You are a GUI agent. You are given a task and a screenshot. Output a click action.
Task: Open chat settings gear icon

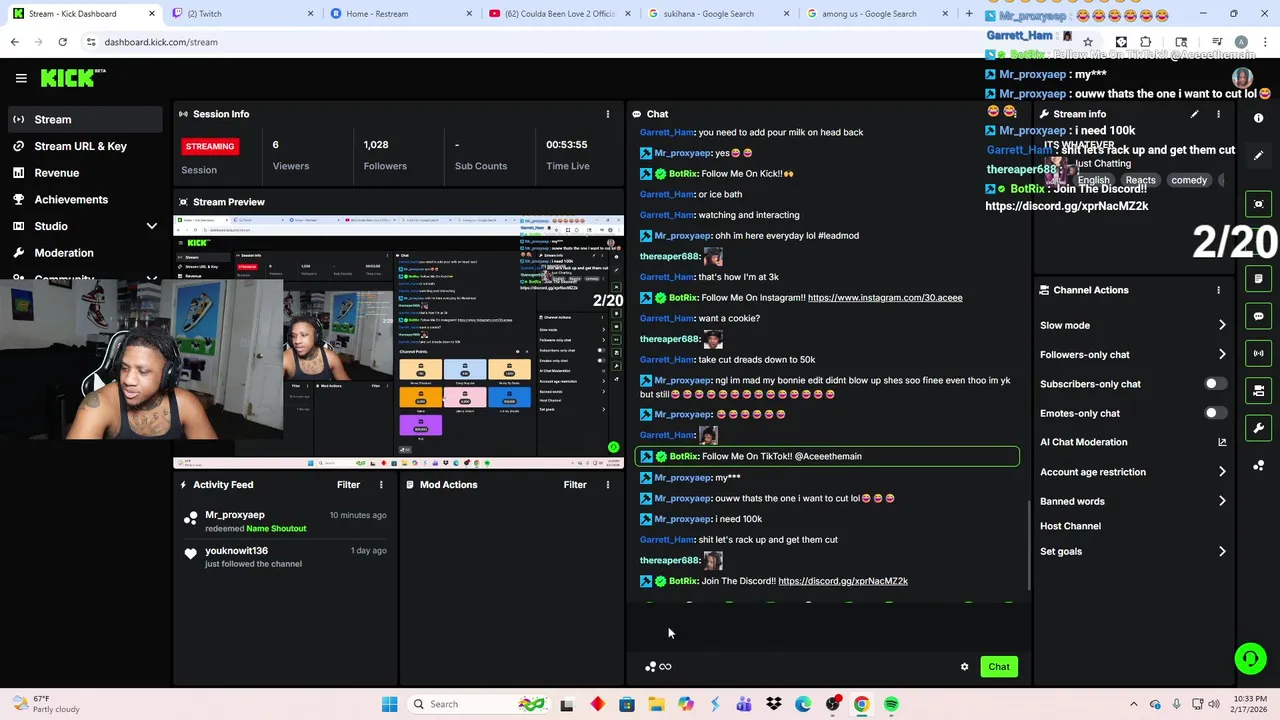pyautogui.click(x=964, y=667)
